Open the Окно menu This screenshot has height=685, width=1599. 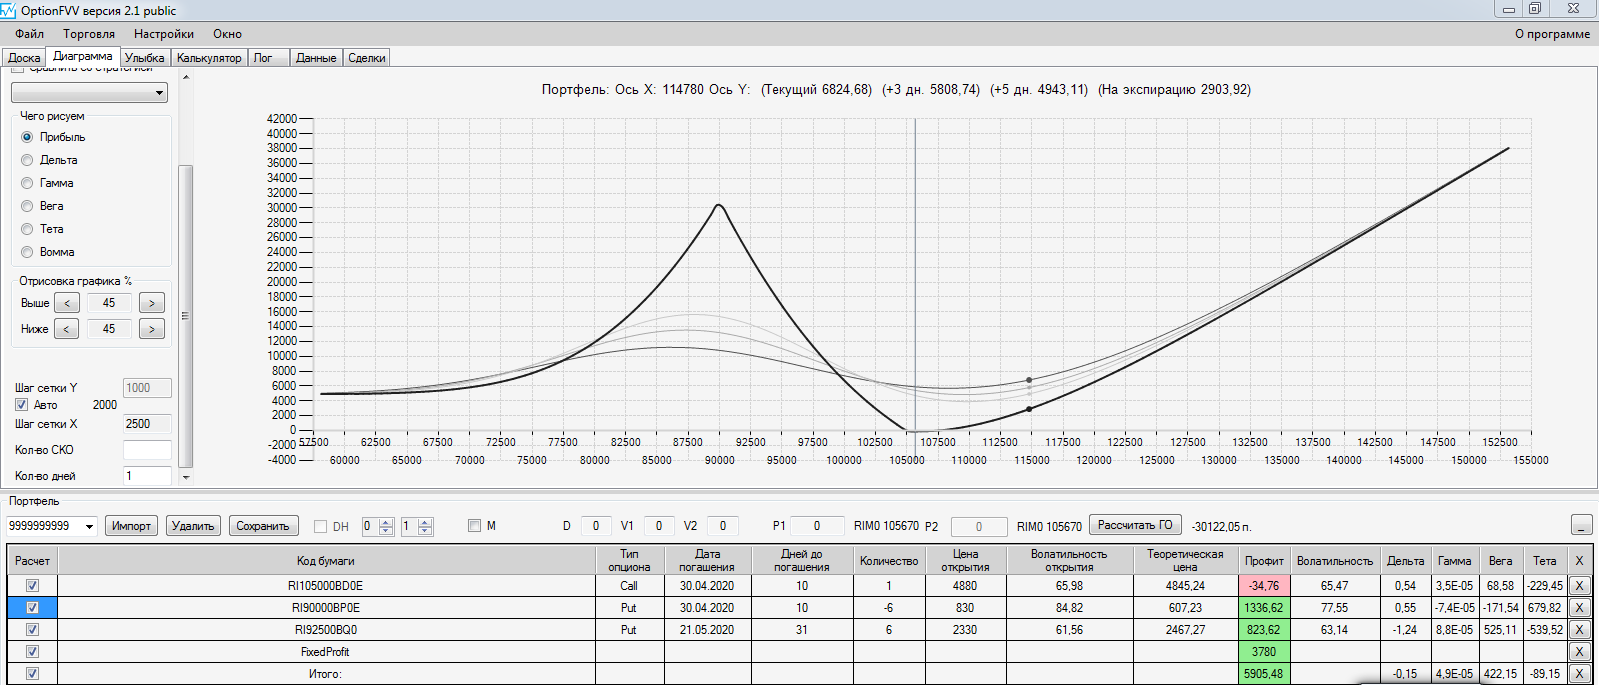point(227,34)
